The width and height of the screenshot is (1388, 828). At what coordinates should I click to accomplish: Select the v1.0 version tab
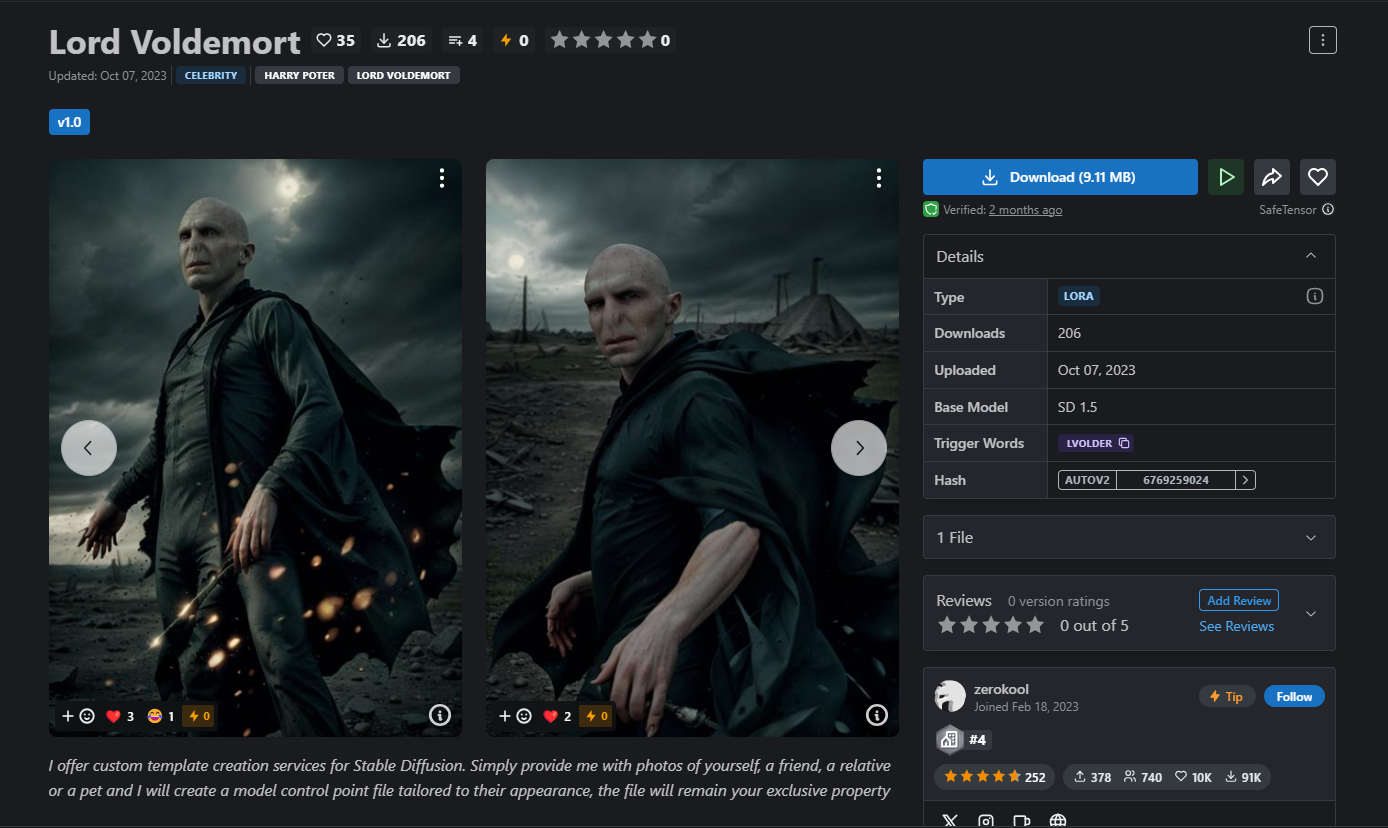tap(69, 122)
